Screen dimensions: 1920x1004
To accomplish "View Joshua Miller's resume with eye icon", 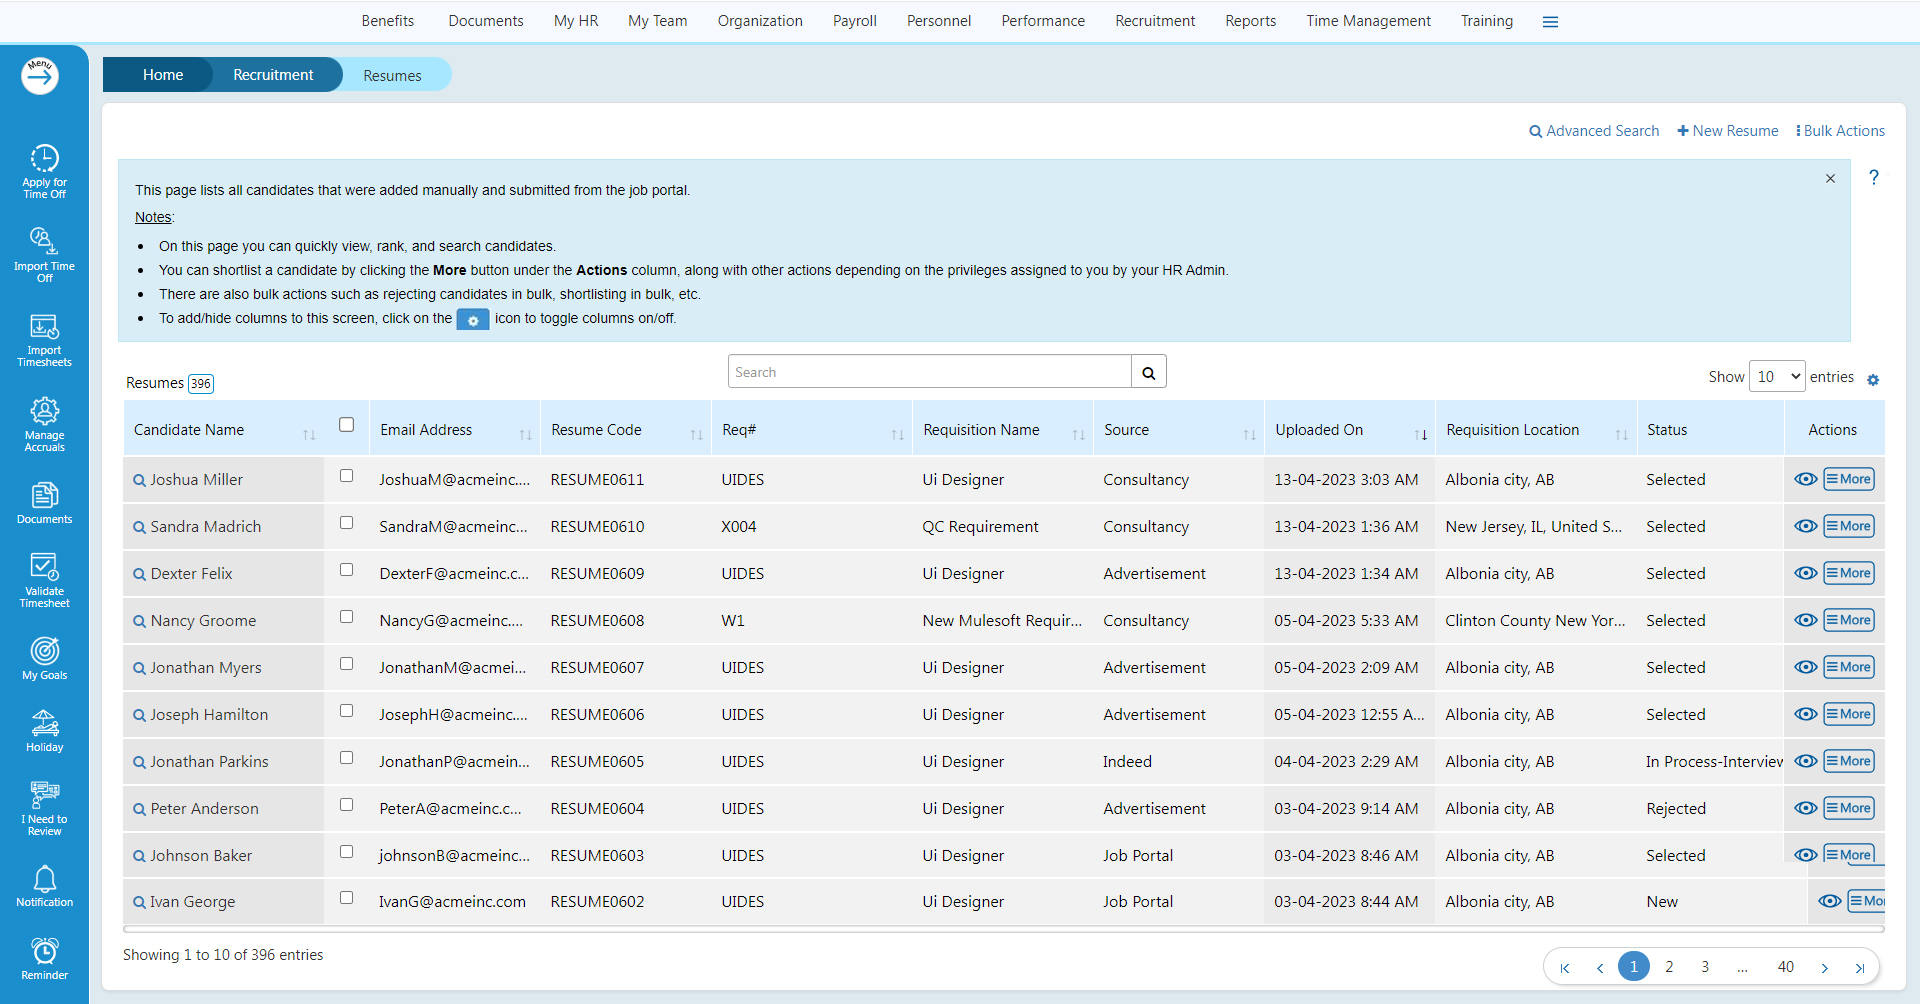I will tap(1805, 479).
